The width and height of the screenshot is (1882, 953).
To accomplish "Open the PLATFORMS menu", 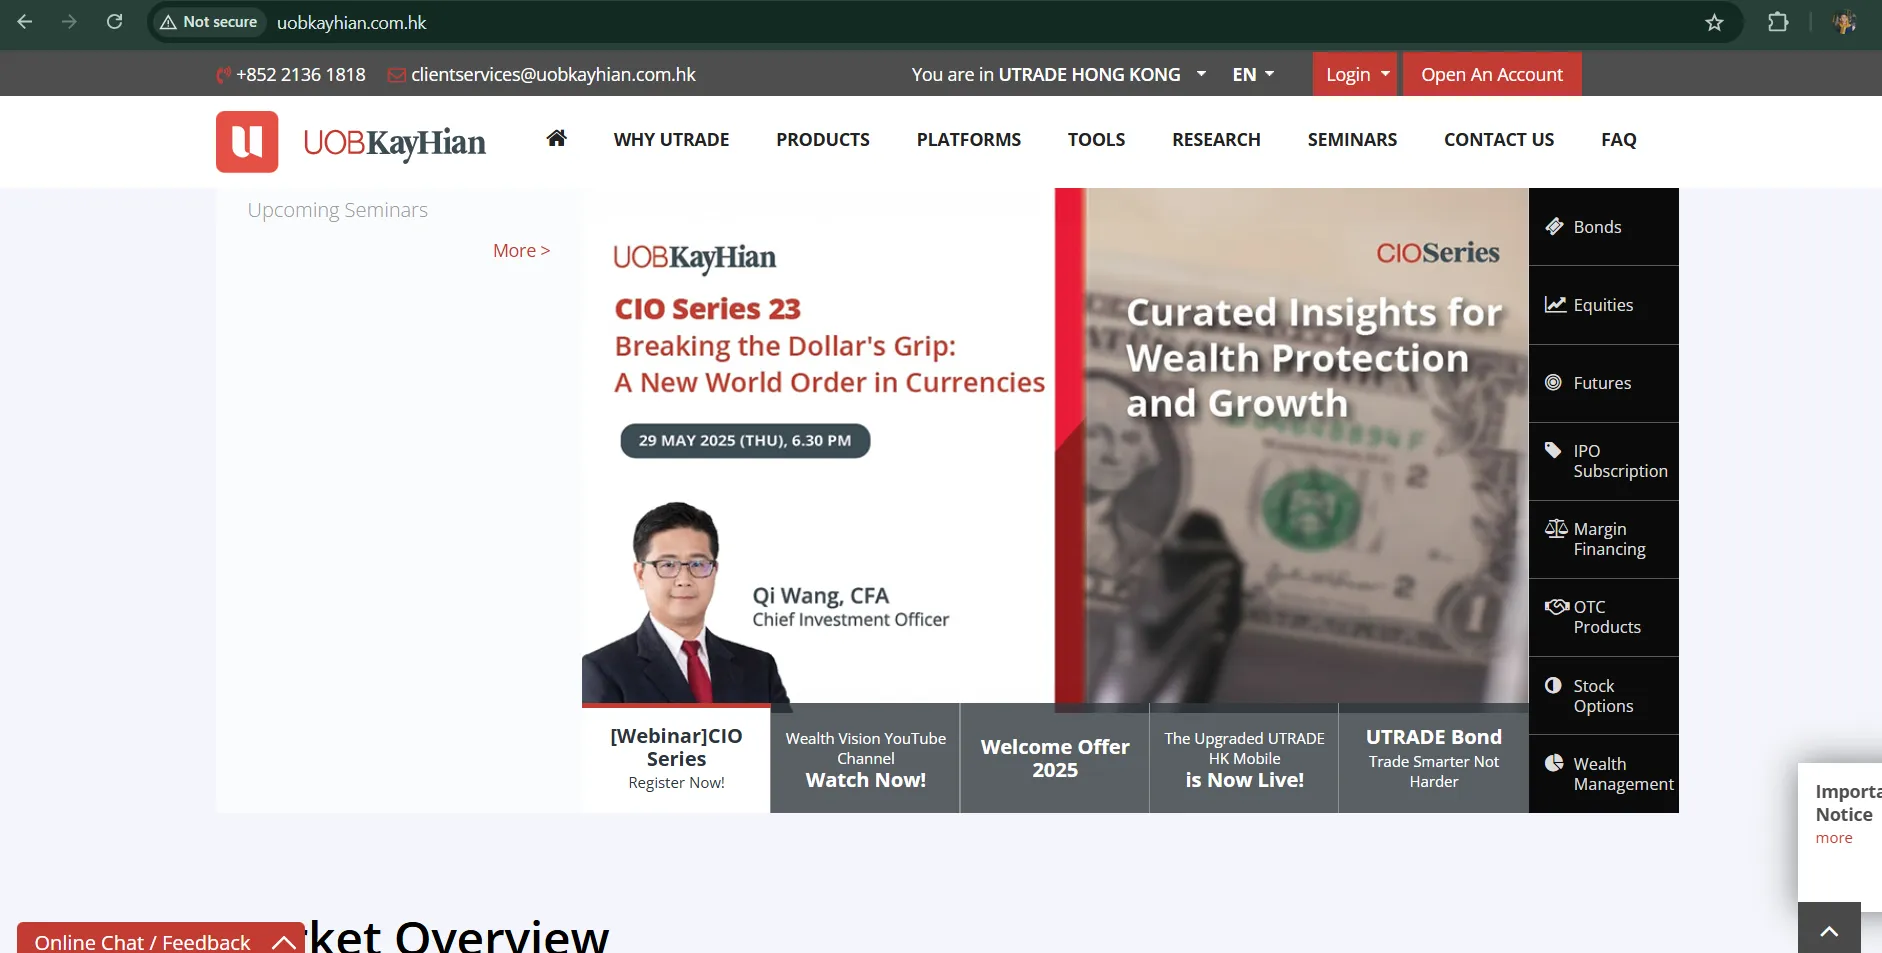I will tap(968, 140).
